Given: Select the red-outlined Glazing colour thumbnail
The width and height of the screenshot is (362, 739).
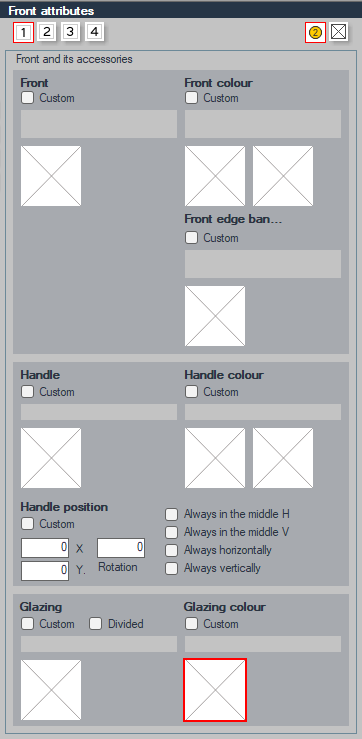Looking at the screenshot, I should click(215, 690).
